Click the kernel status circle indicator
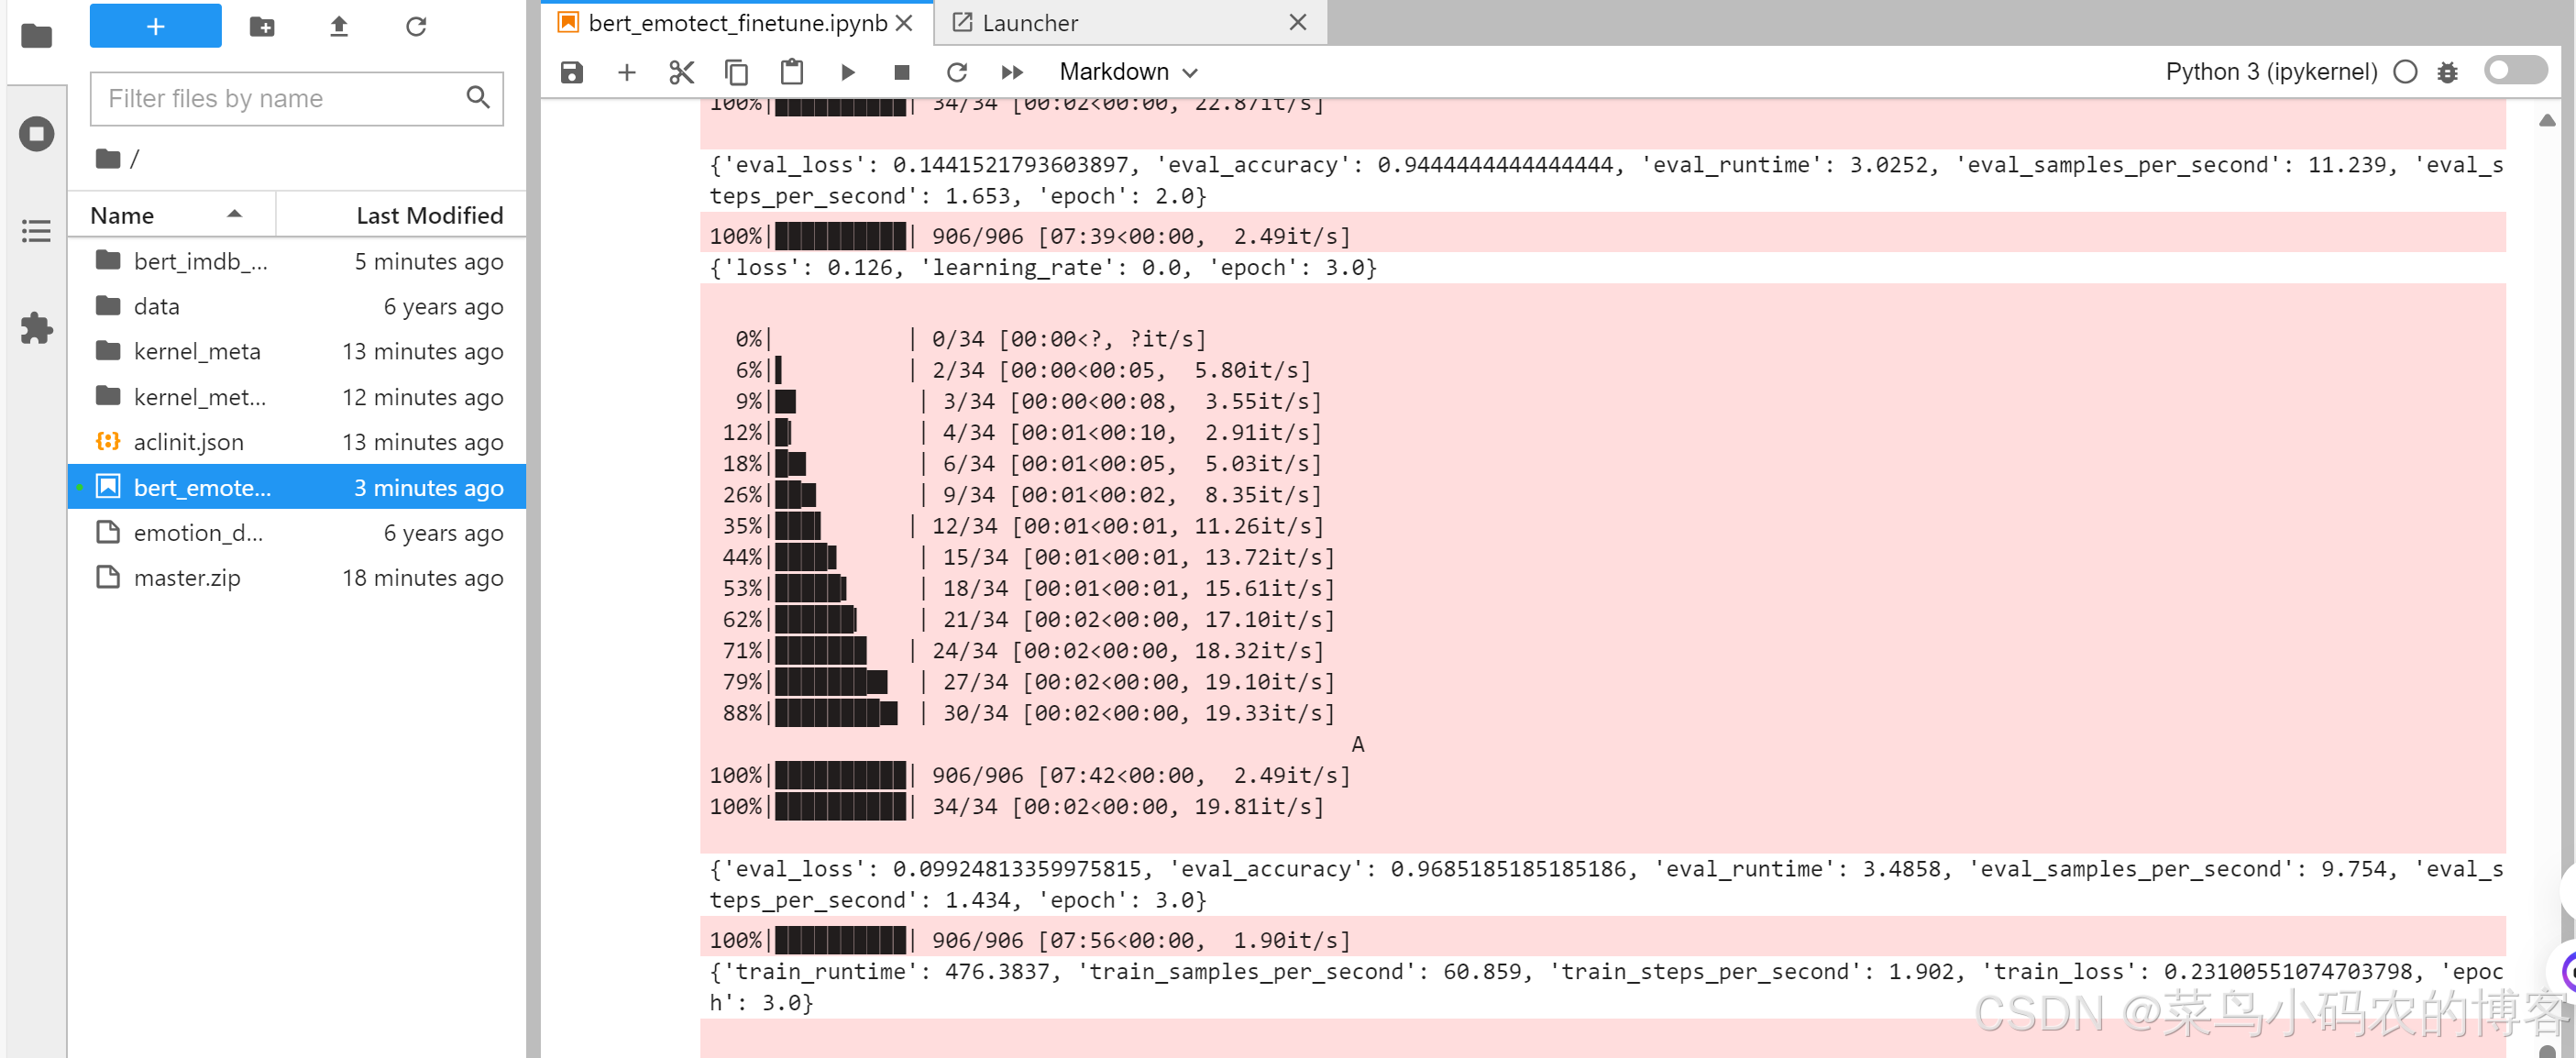This screenshot has width=2576, height=1058. [2405, 72]
